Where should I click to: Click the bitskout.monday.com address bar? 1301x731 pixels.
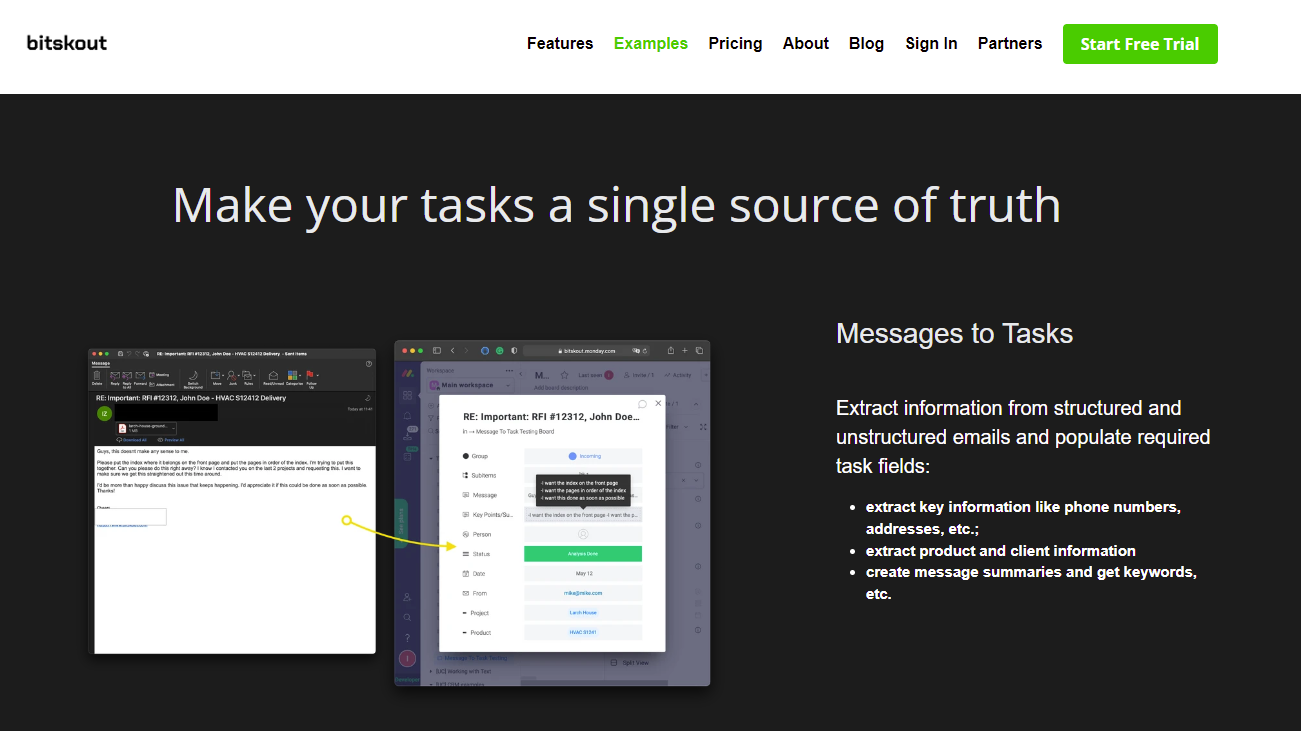(590, 351)
